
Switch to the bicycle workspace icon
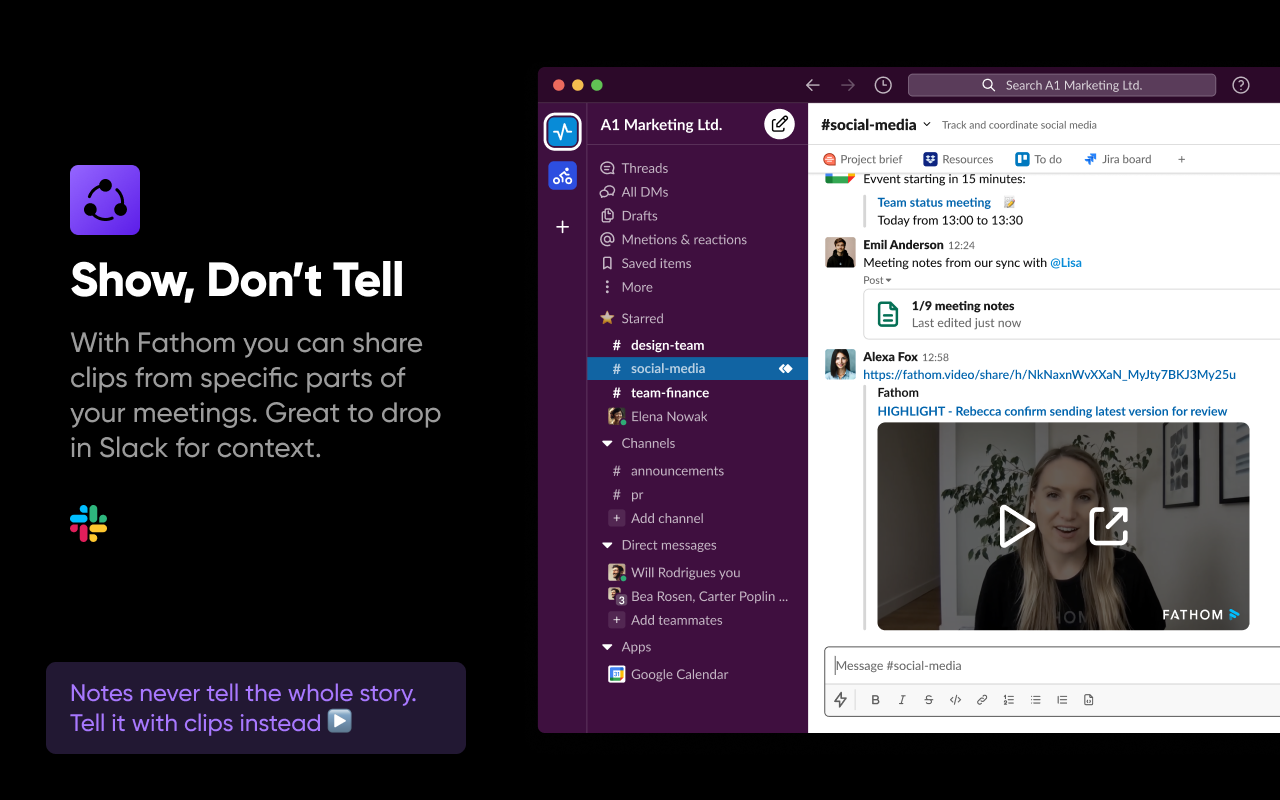(563, 176)
